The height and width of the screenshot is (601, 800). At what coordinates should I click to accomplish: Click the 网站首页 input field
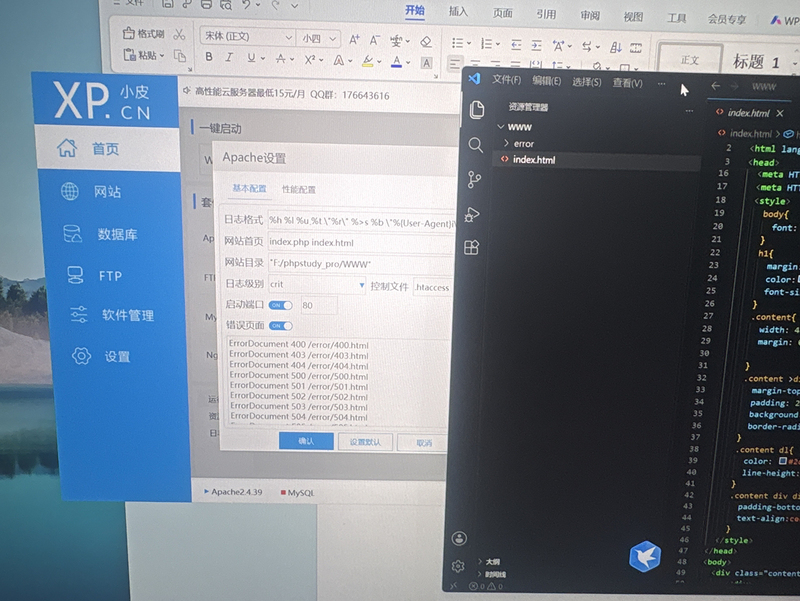361,243
